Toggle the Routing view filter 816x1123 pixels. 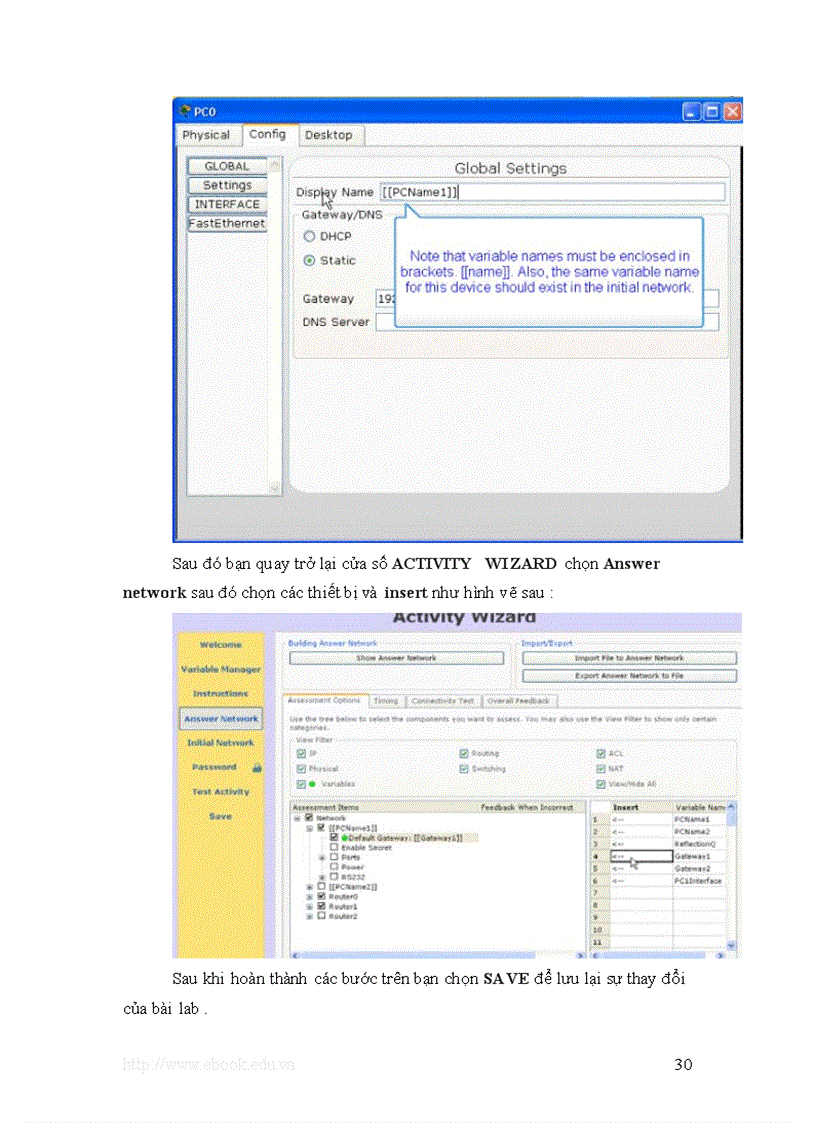tap(464, 752)
